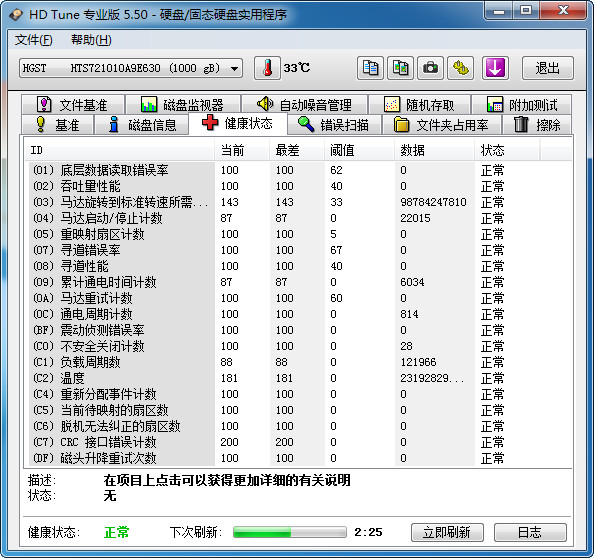Open the HGST drive selection dropdown
This screenshot has width=594, height=558.
[x=131, y=68]
